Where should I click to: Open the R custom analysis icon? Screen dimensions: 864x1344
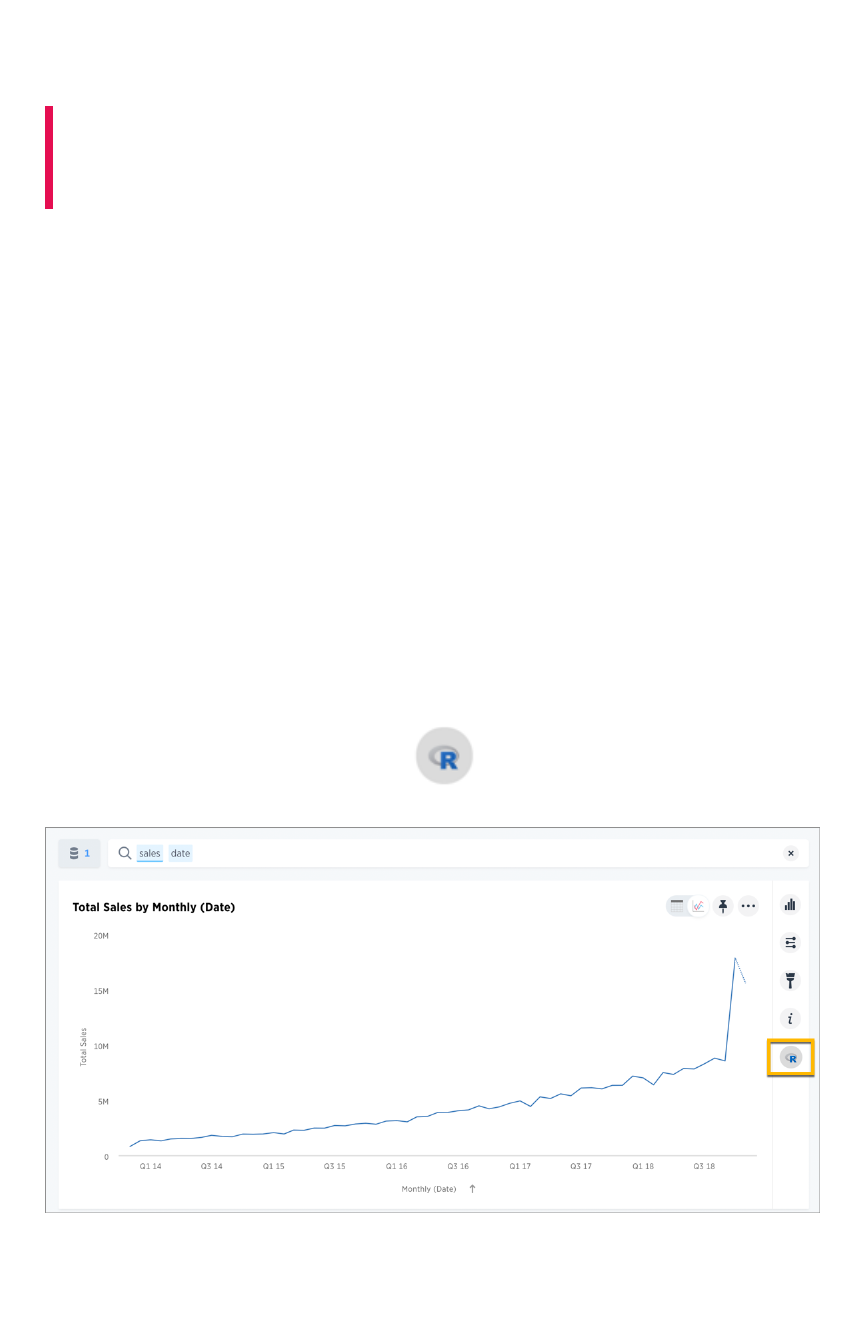click(791, 1057)
